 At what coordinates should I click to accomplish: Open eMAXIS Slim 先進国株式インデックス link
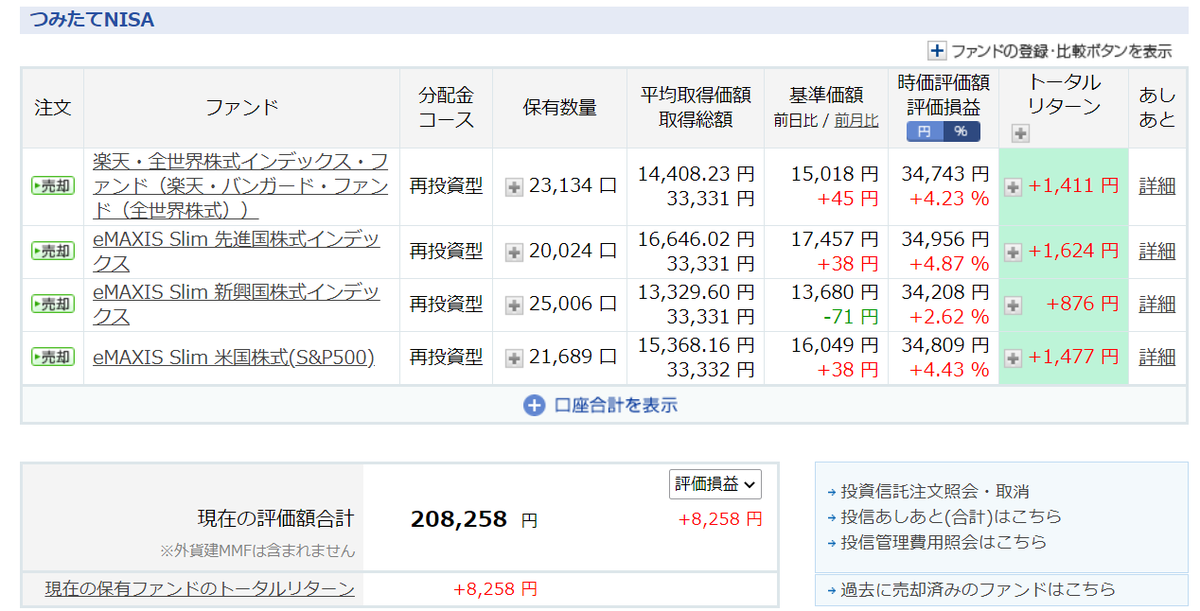click(x=236, y=251)
